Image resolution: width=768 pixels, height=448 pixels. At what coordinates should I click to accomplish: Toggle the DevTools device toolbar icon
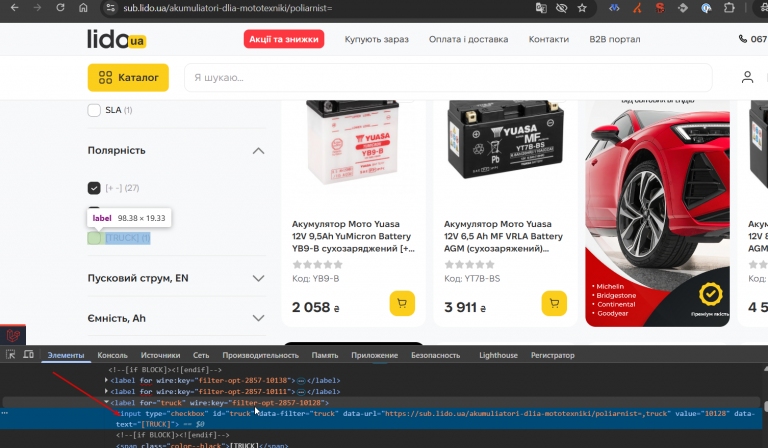[28, 354]
